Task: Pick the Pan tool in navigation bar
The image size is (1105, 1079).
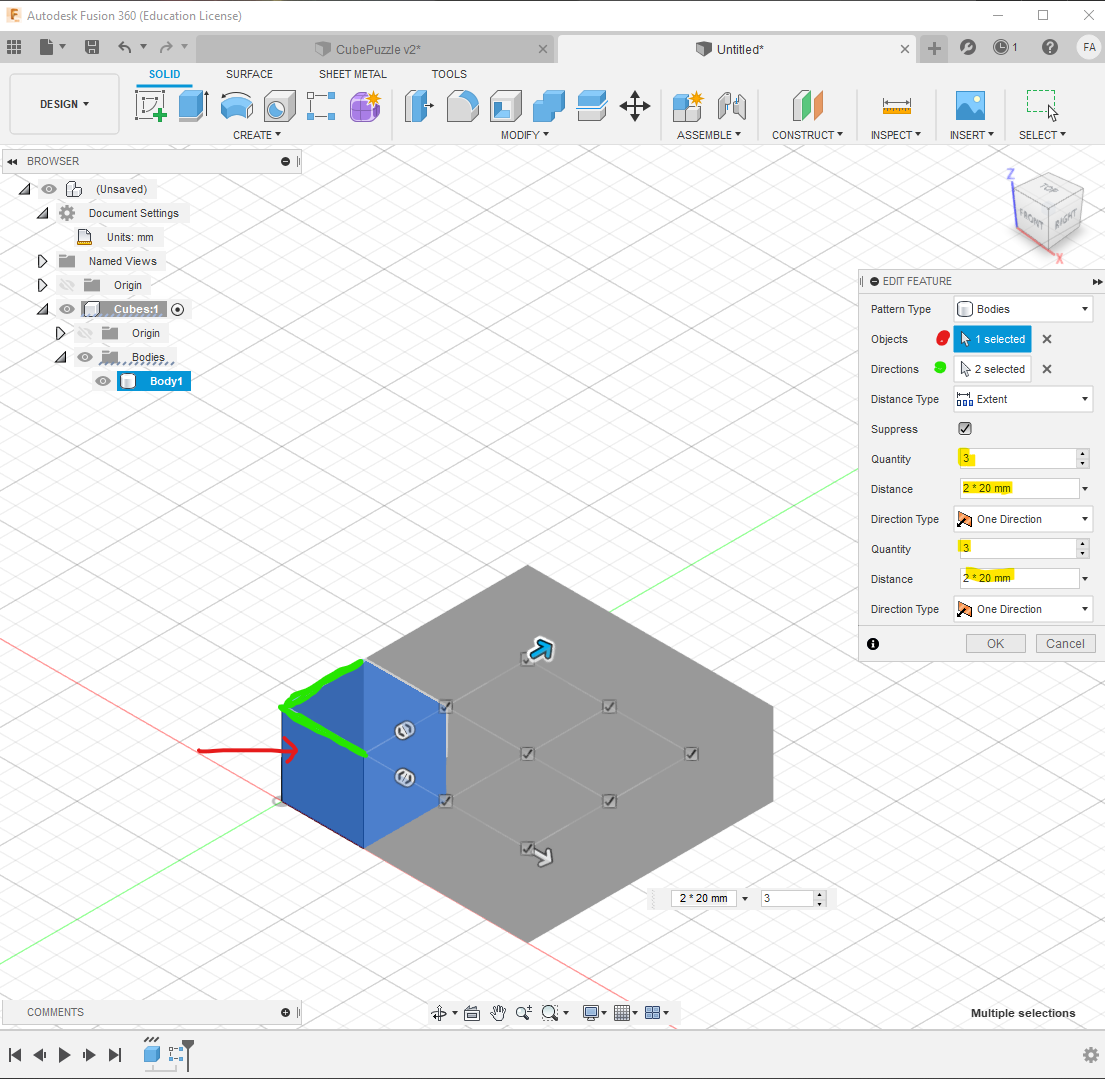Action: click(498, 1012)
